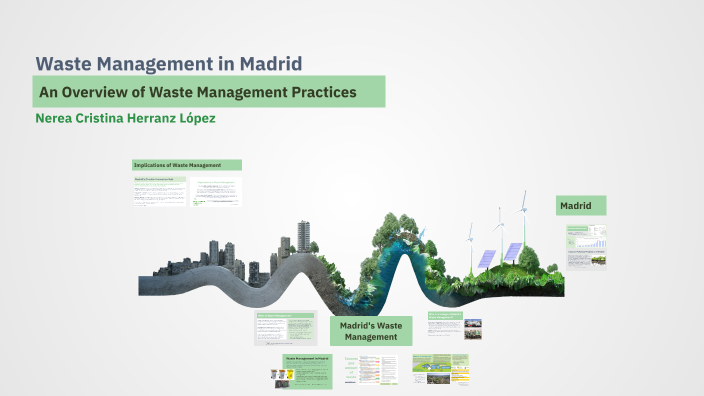The image size is (704, 396).
Task: Open the gray 'What is Waste Management' slide thumbnail
Action: click(286, 328)
